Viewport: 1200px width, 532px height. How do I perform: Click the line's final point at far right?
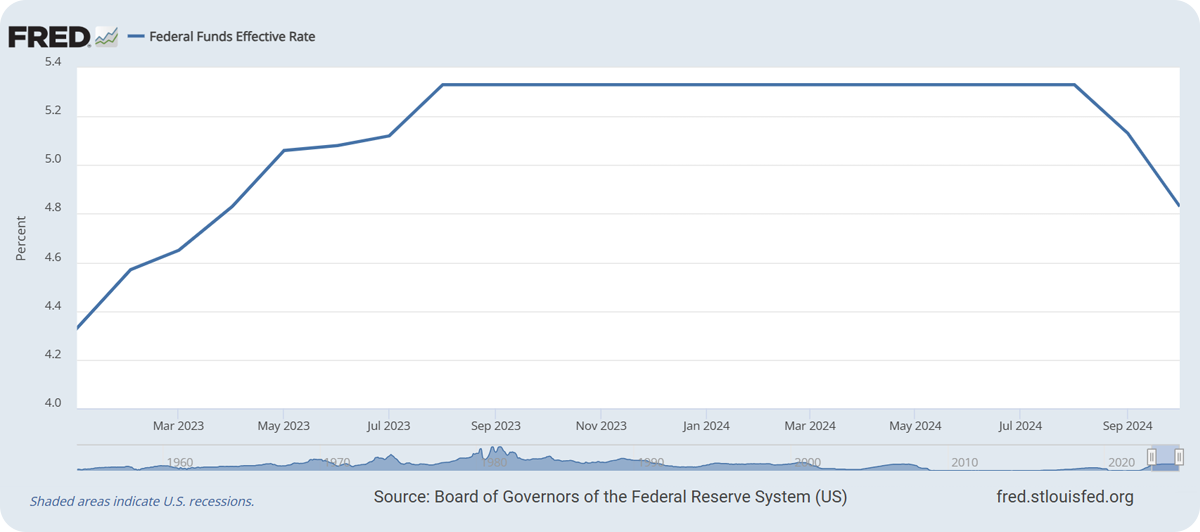coord(1180,206)
